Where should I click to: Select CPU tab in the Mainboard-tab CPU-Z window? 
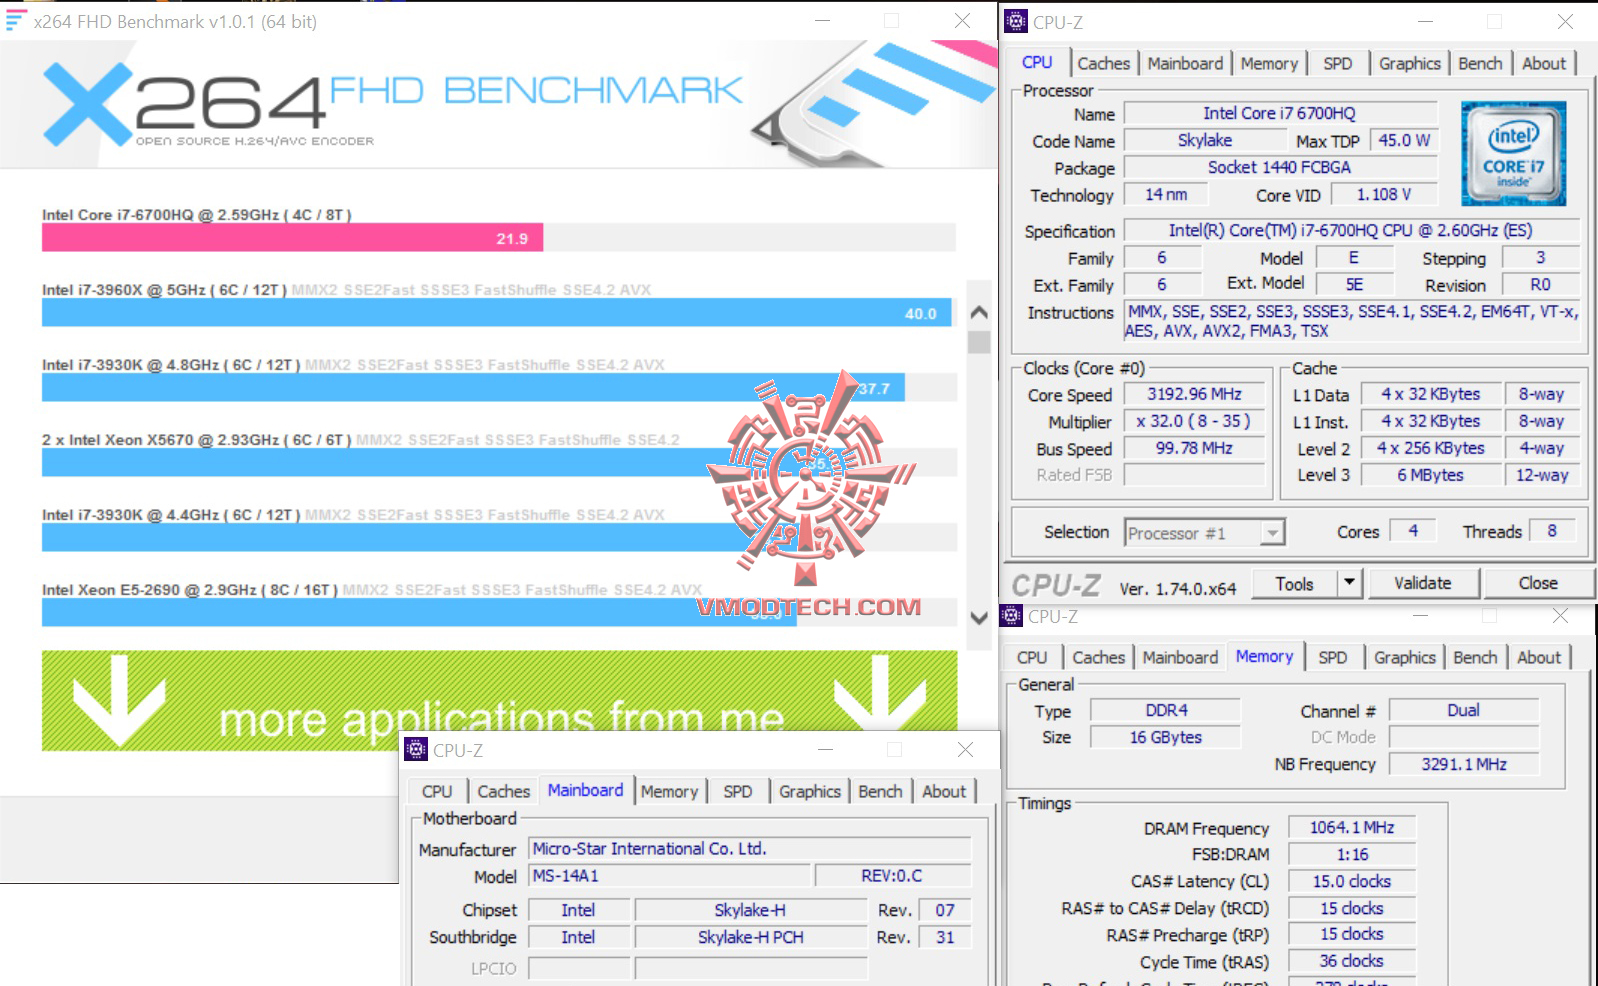(x=437, y=791)
